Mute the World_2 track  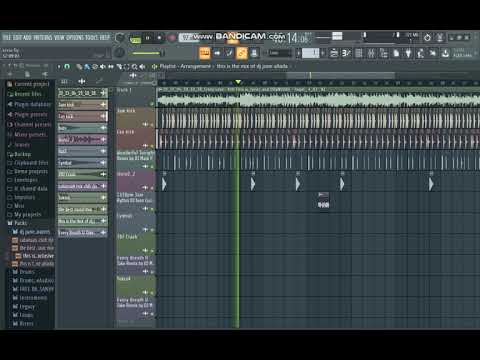152,188
